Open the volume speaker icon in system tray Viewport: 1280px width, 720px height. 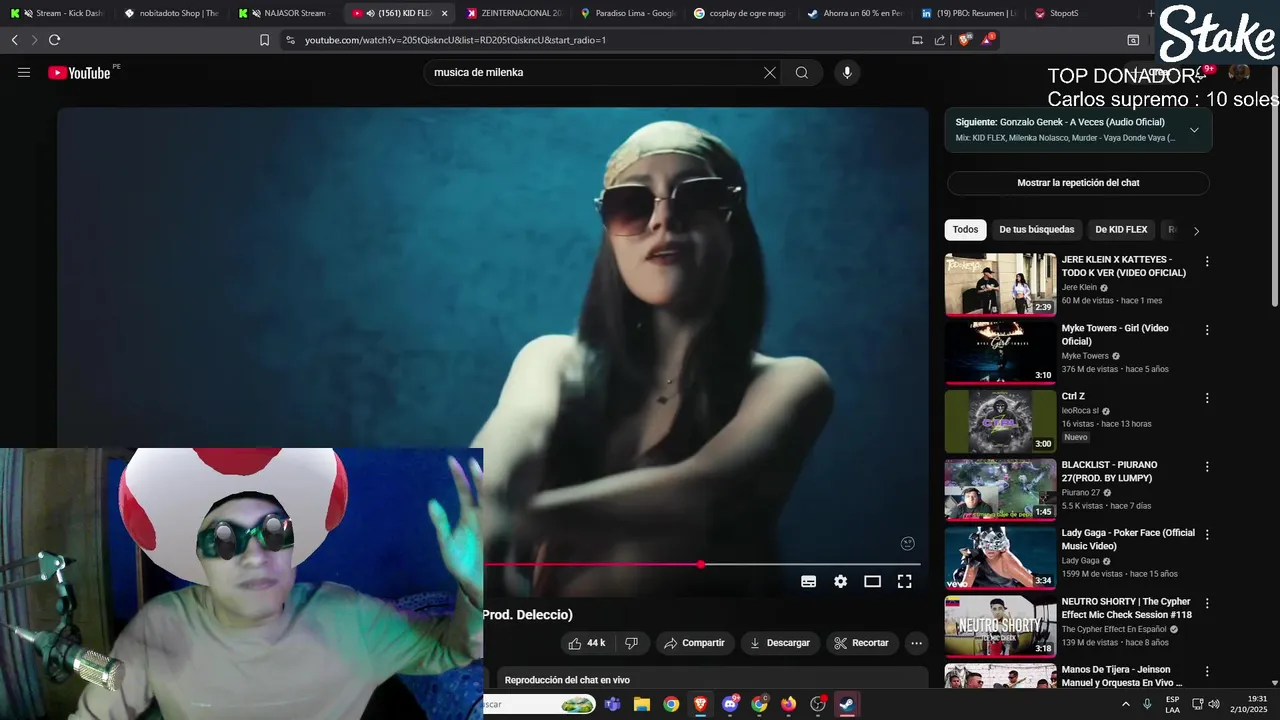[1213, 704]
